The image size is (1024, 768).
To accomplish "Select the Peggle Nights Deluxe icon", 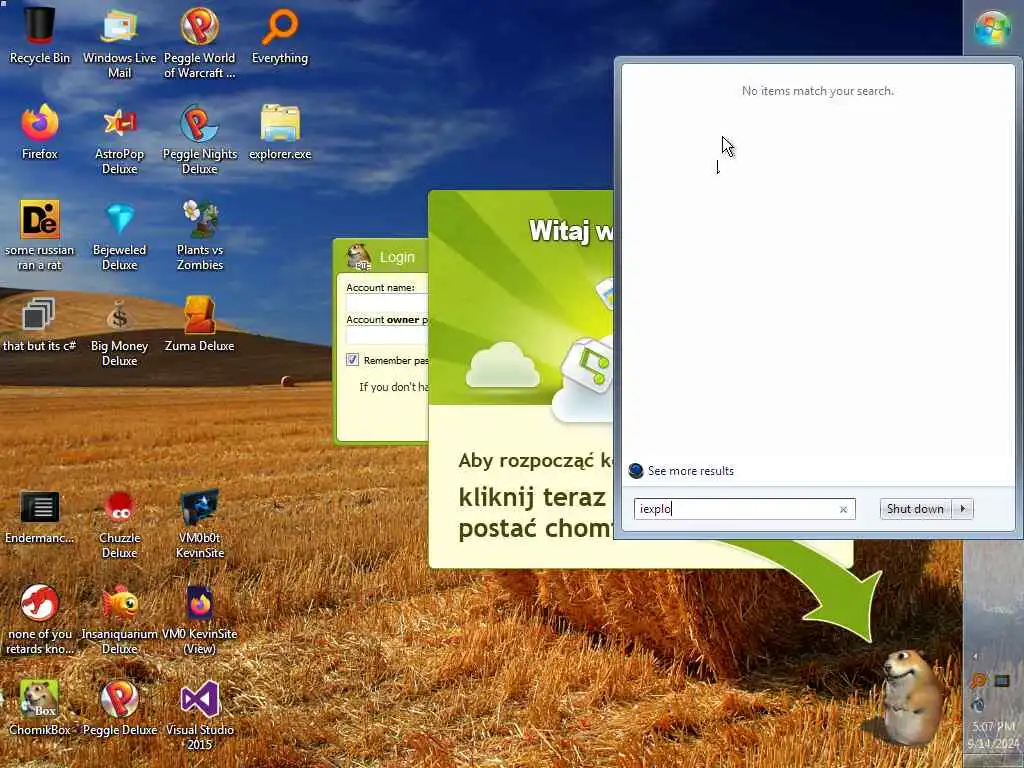I will (199, 139).
